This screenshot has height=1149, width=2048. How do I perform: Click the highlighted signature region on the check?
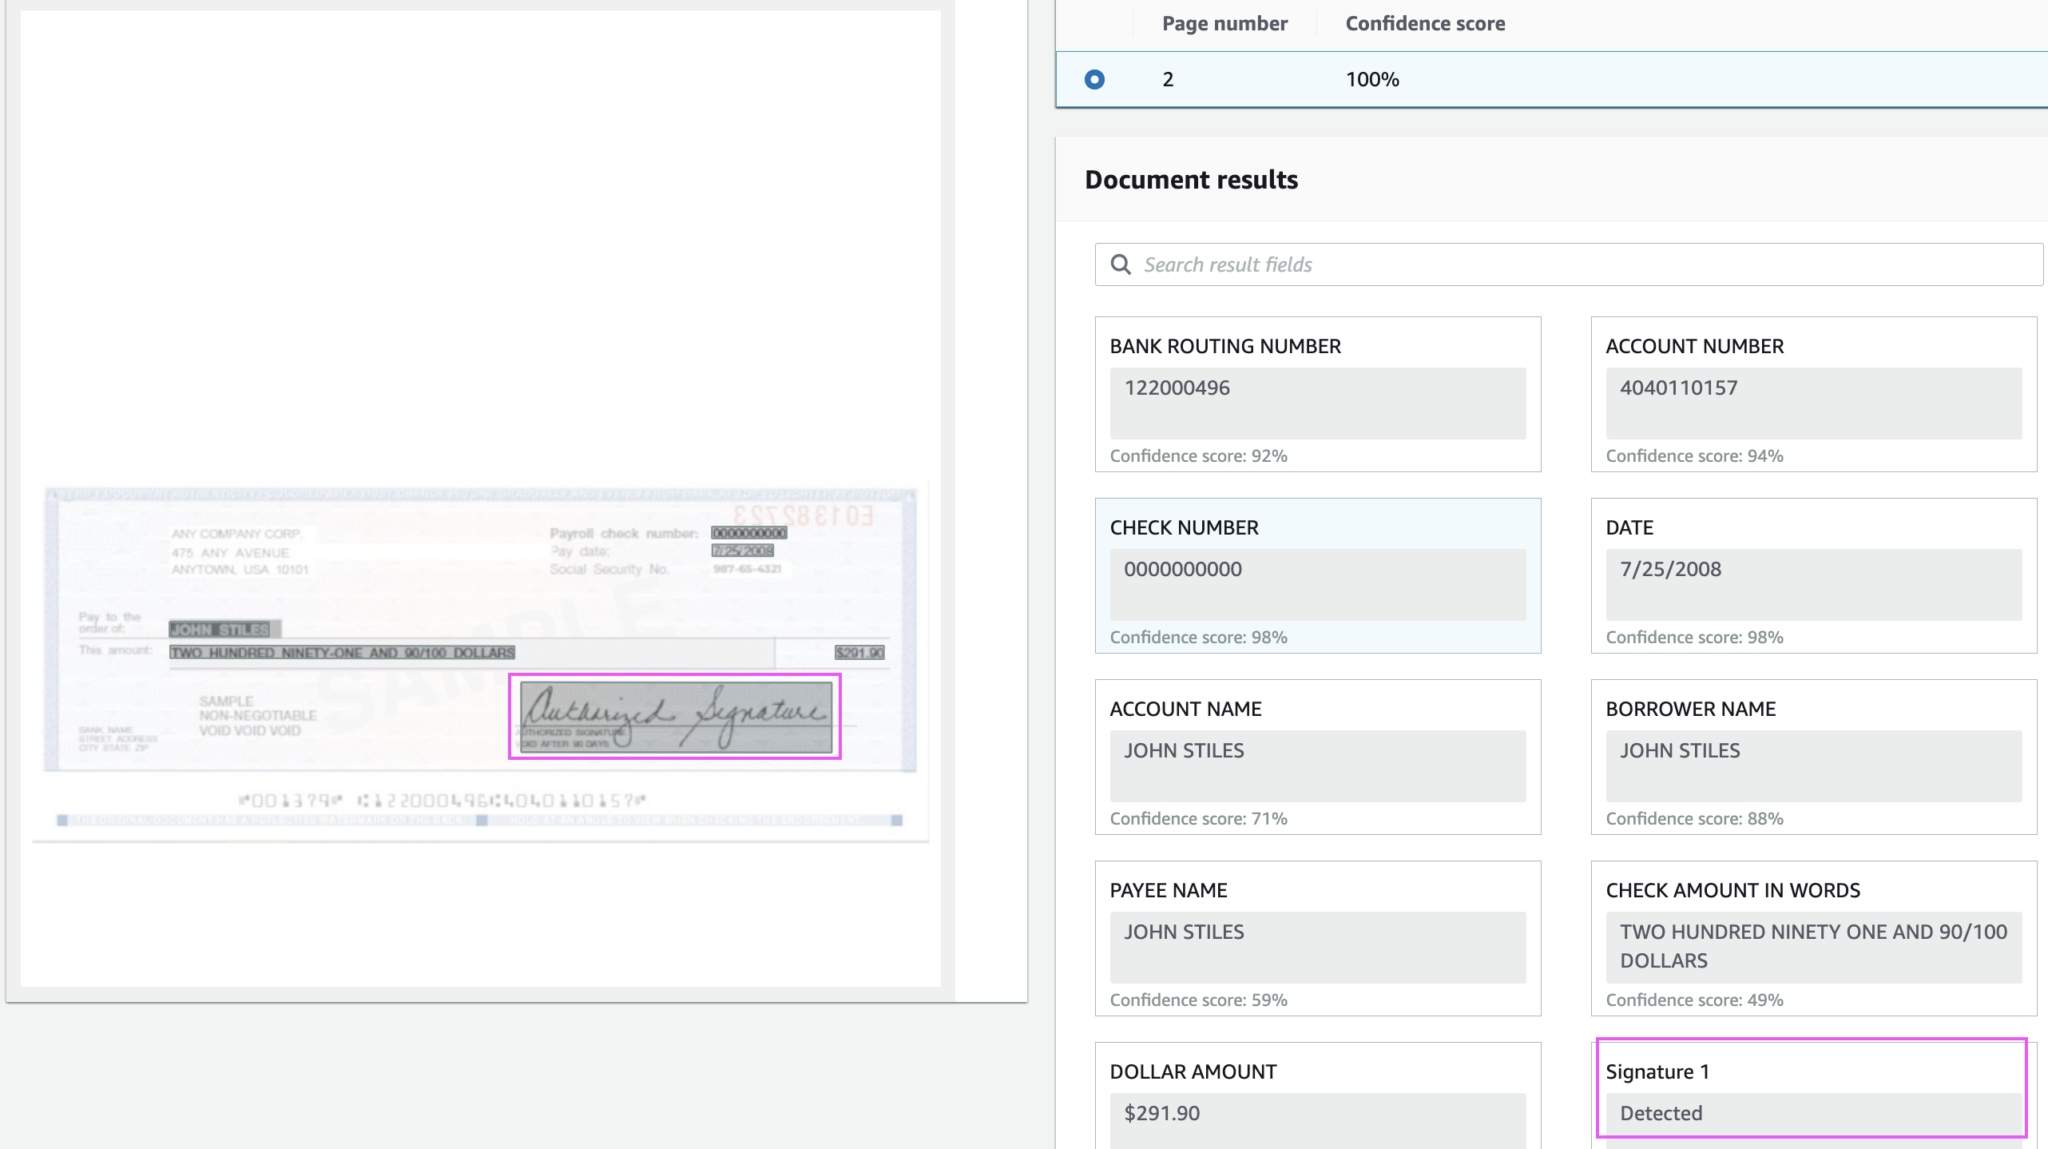(674, 716)
